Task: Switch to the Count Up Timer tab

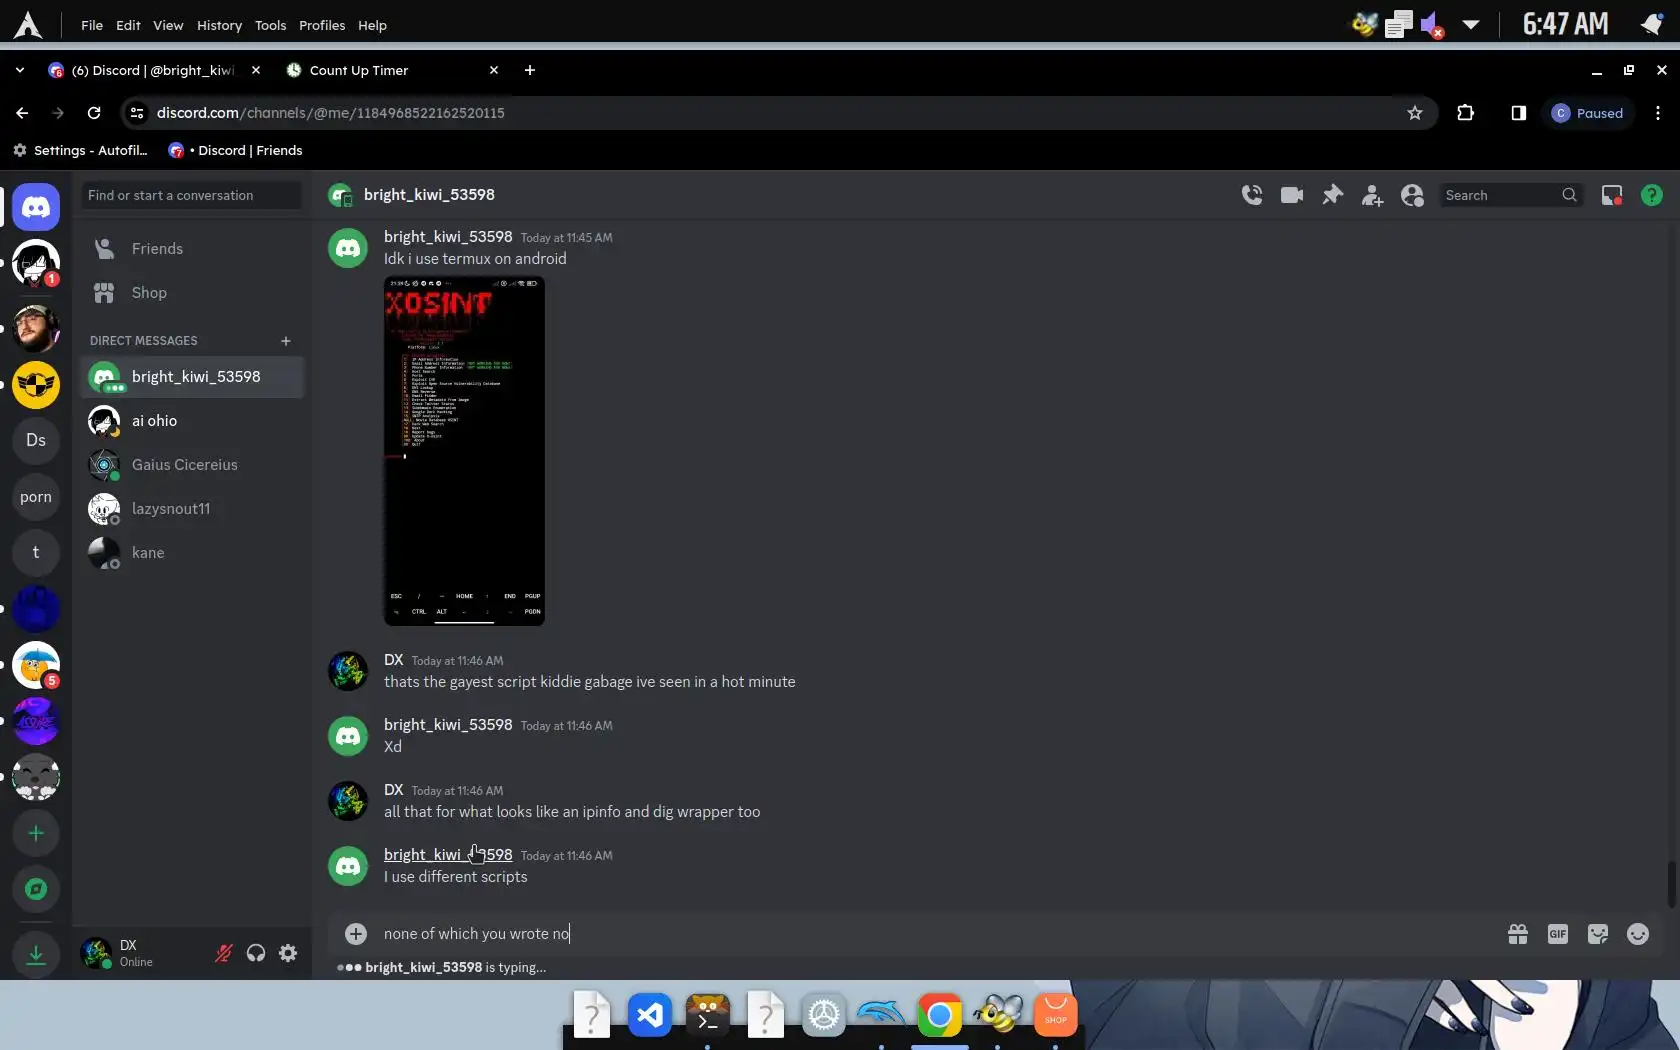Action: pos(392,70)
